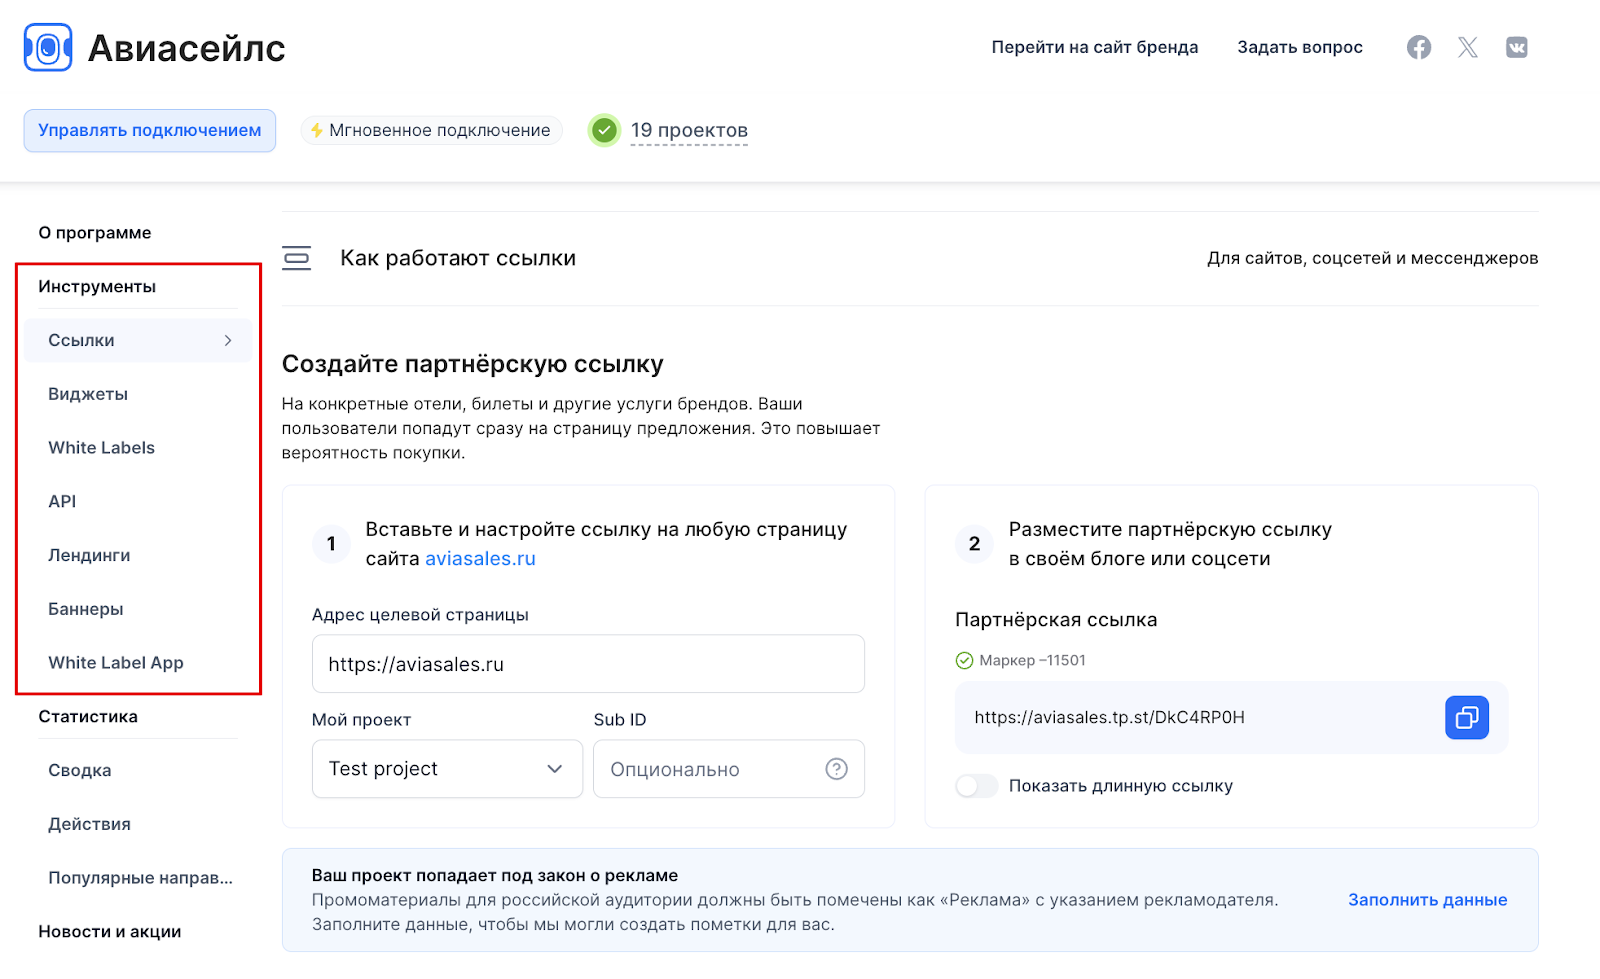Click Для сайтов, соцсетей и мессенджеров text
Viewport: 1600px width, 979px height.
pyautogui.click(x=1372, y=258)
